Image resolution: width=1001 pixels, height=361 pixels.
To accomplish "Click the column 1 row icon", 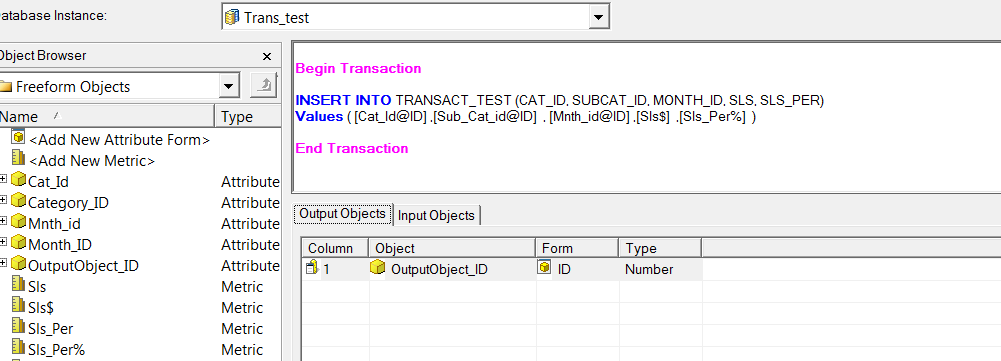I will [312, 268].
